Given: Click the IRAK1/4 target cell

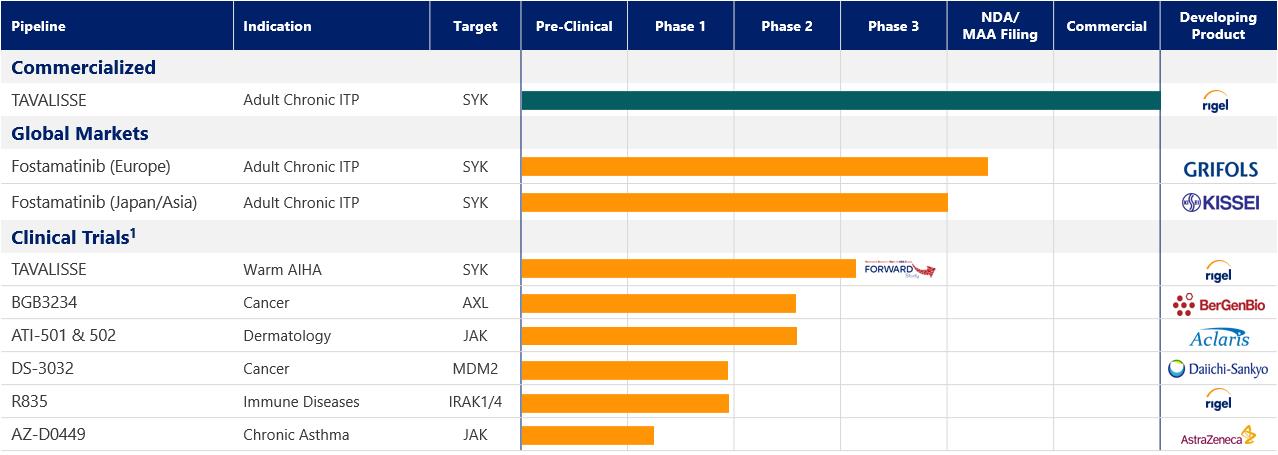Looking at the screenshot, I should pos(474,401).
